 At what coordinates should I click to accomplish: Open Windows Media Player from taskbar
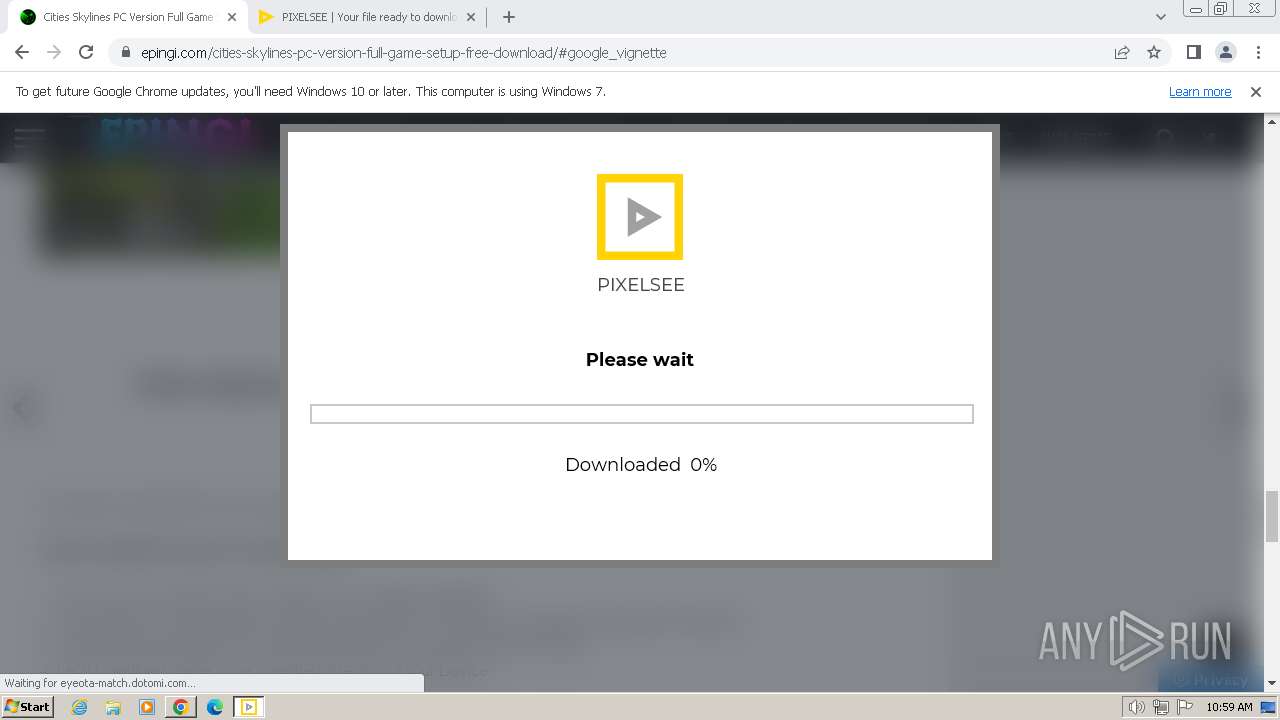[147, 707]
